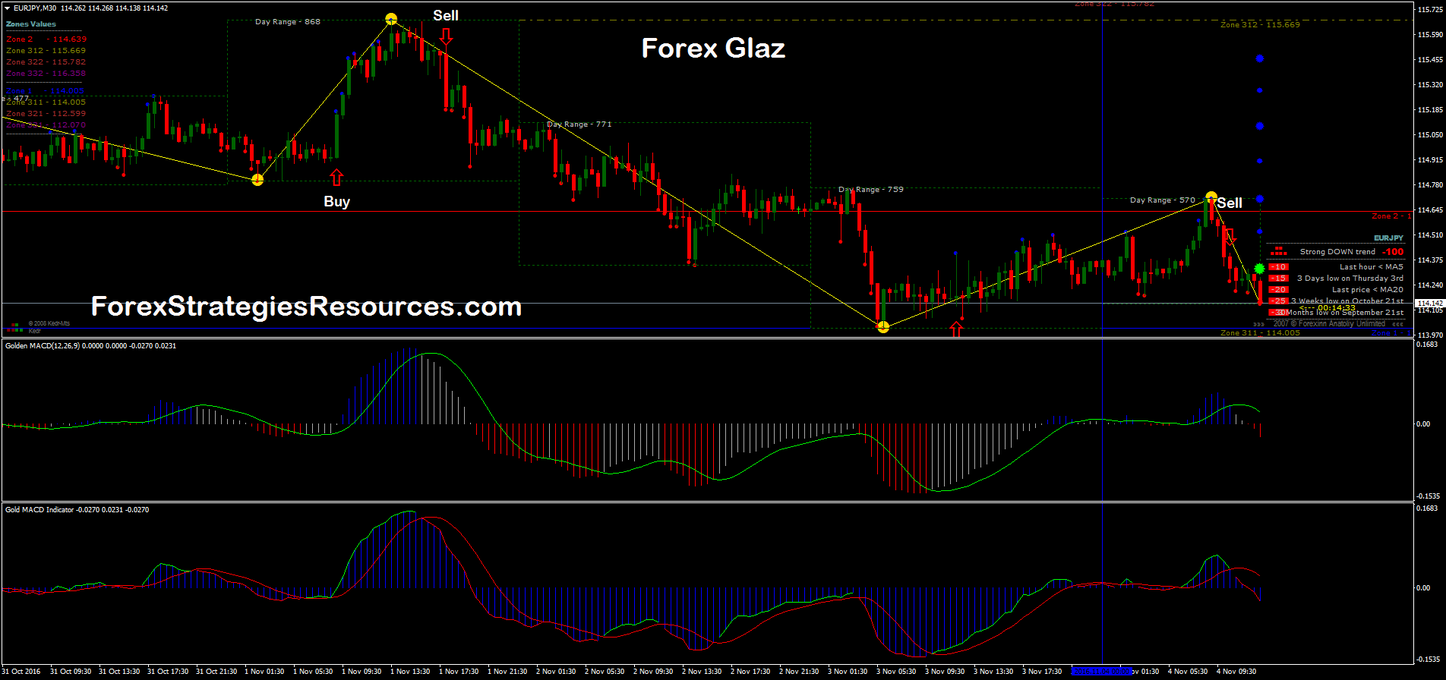Click the green star signal icon
1446x680 pixels.
pos(1258,266)
